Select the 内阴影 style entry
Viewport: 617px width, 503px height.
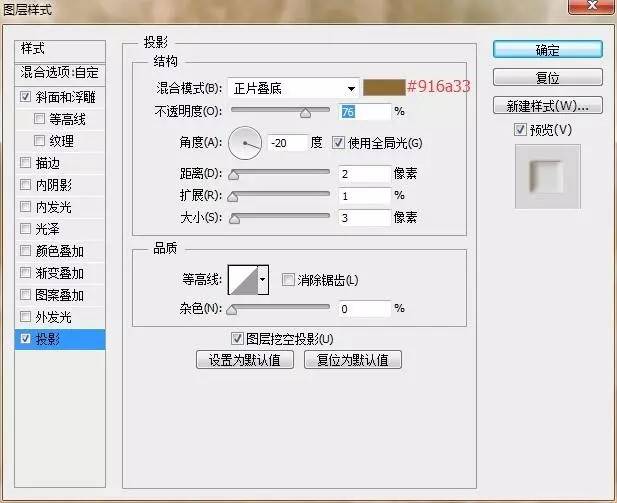coord(53,185)
